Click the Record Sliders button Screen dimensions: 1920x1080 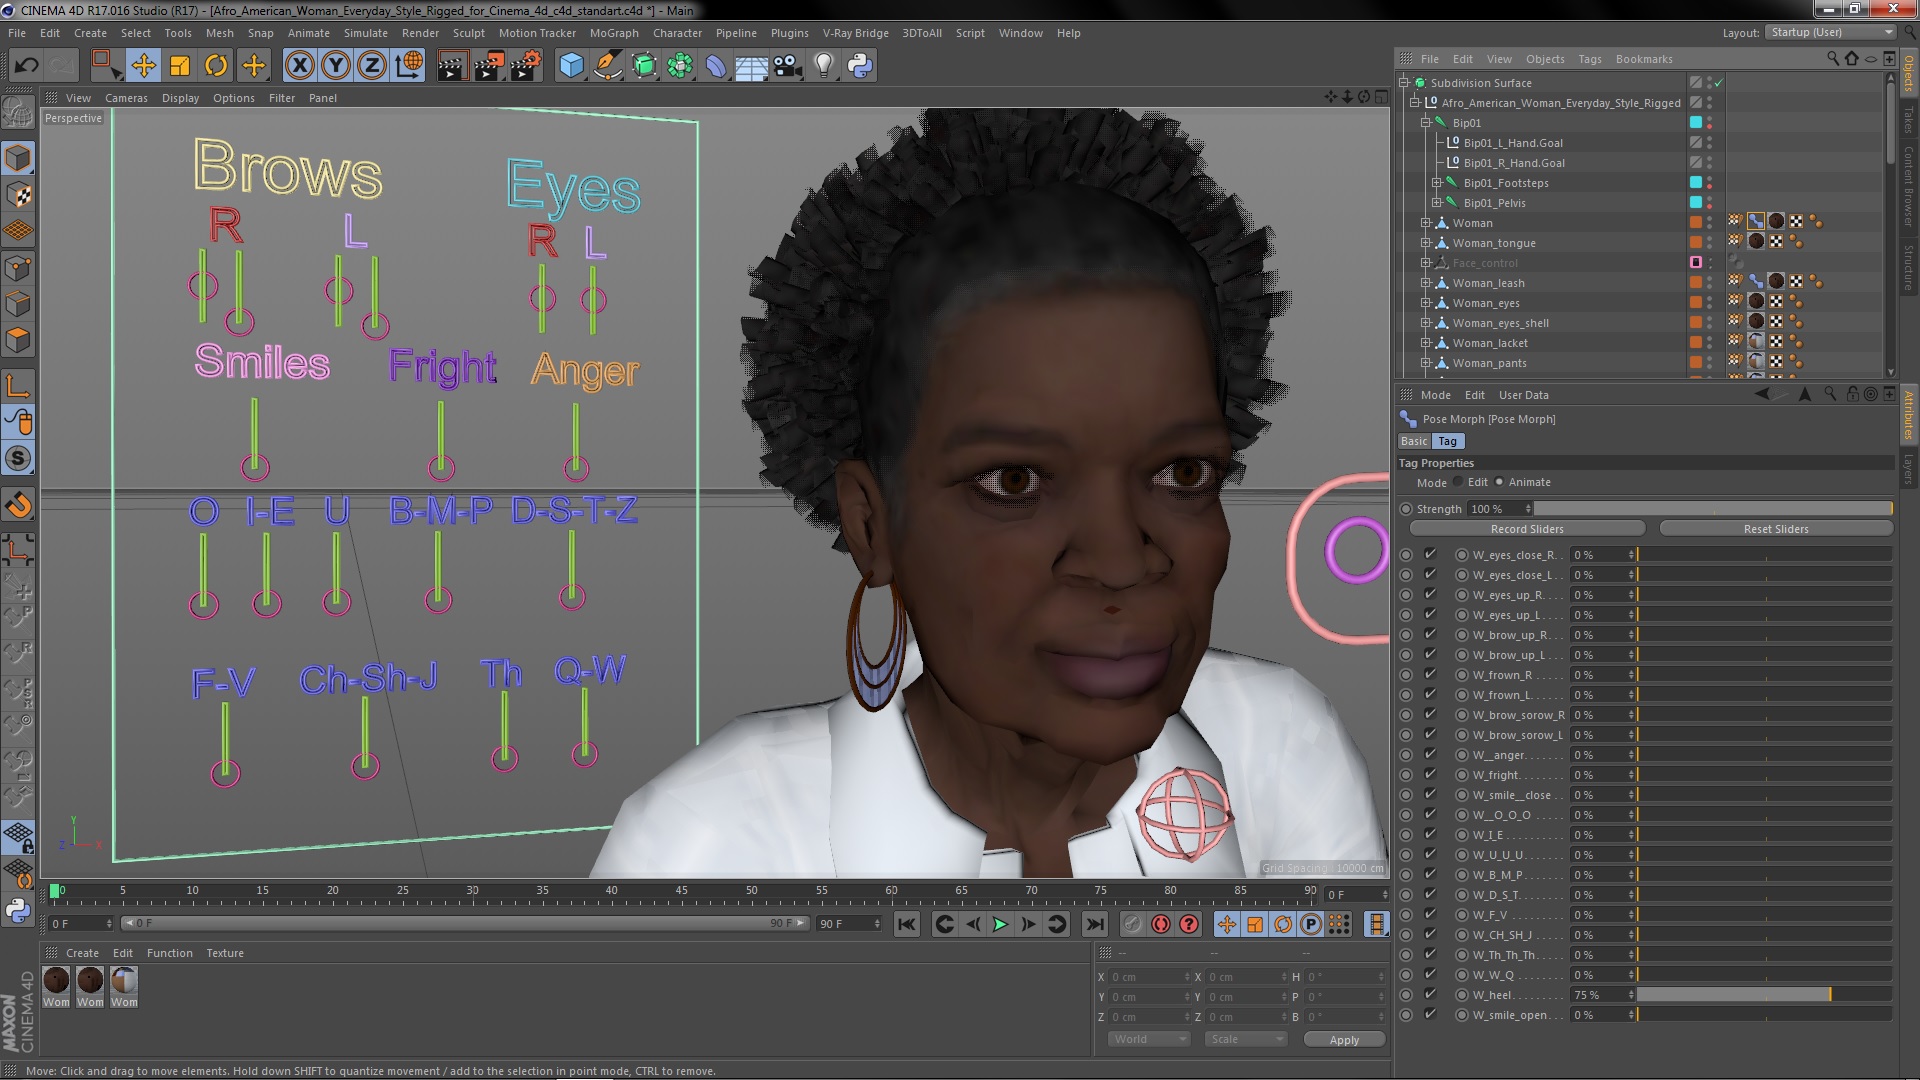[1526, 529]
